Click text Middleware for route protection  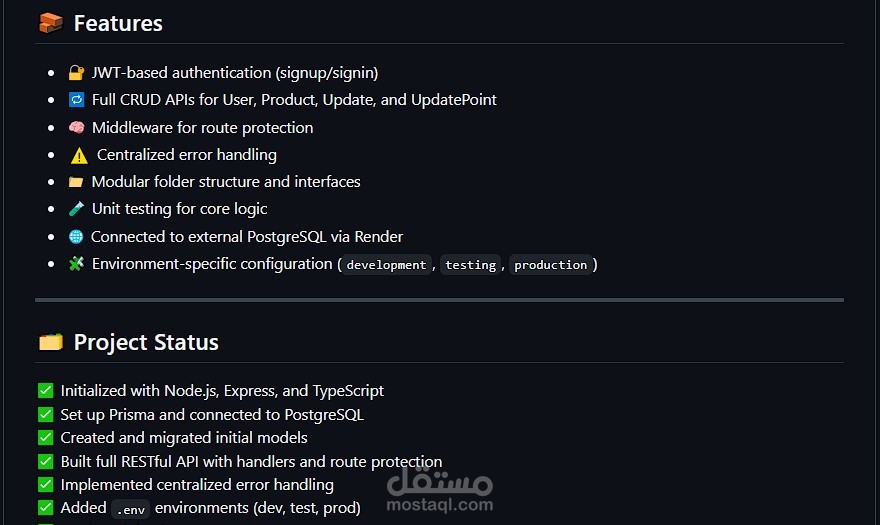[203, 127]
